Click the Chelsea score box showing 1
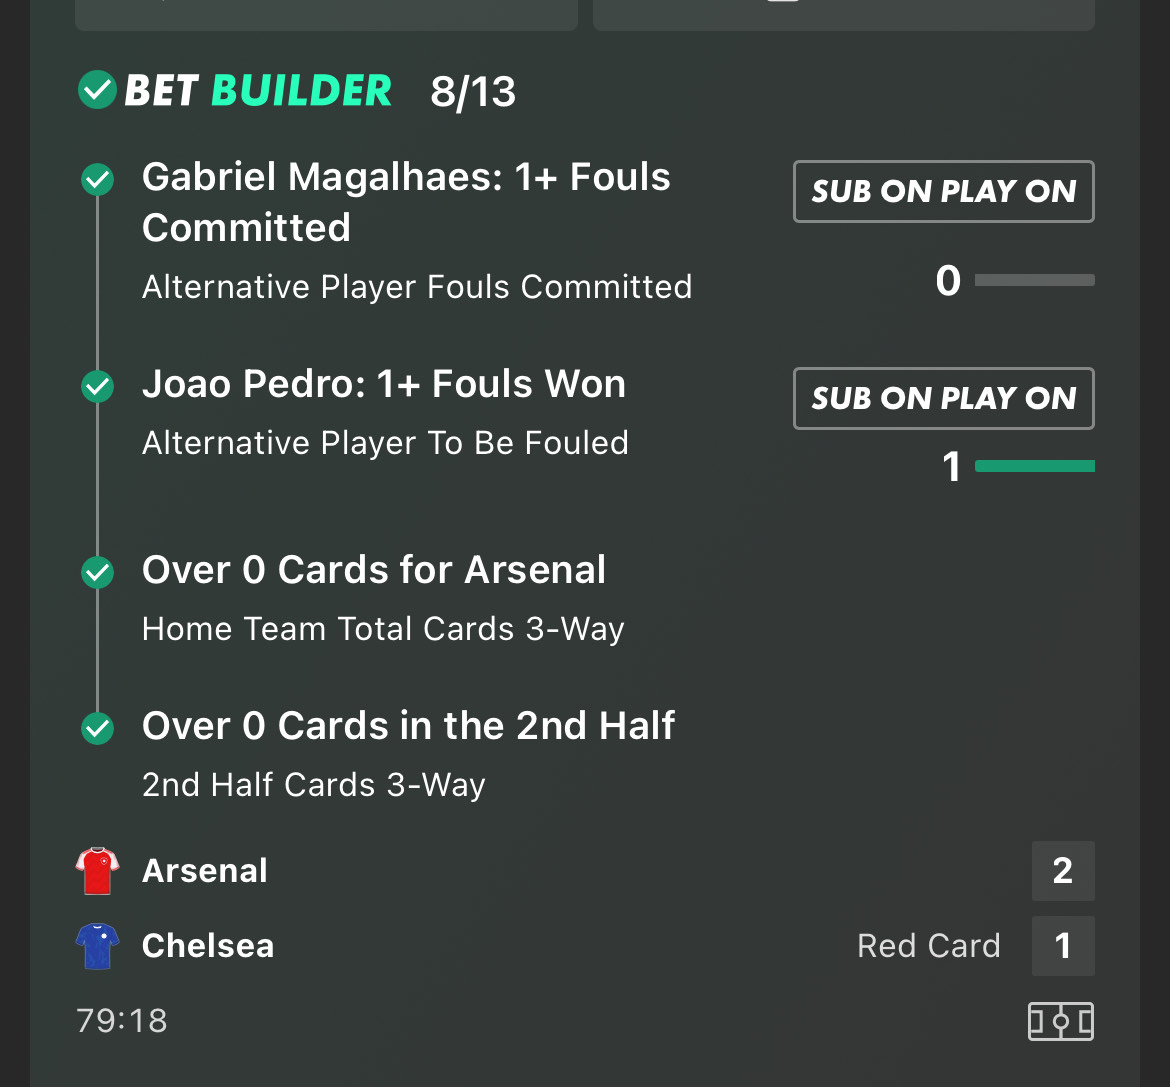Viewport: 1170px width, 1087px height. pos(1062,945)
